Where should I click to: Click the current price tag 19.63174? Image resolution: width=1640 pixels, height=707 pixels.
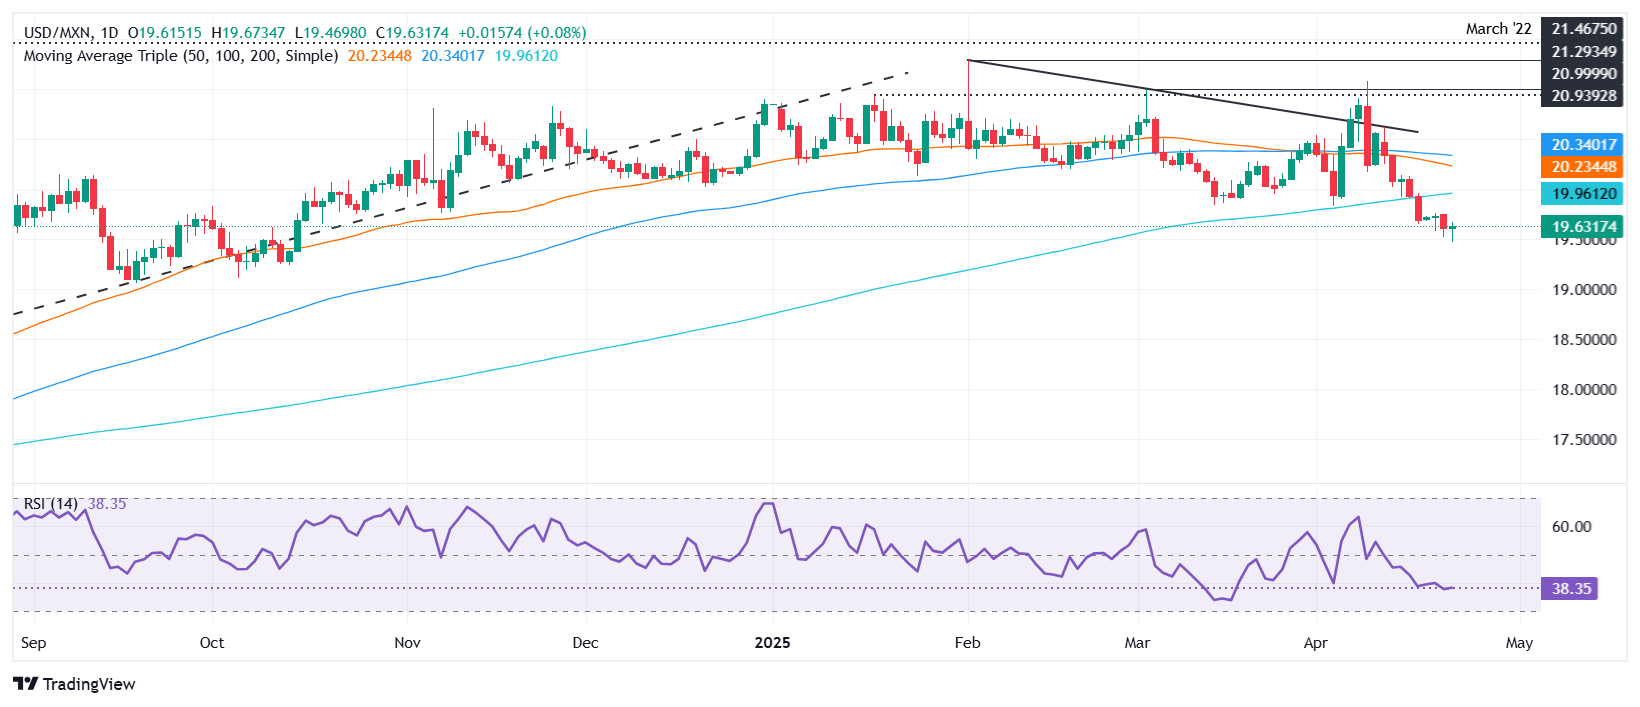pos(1582,227)
